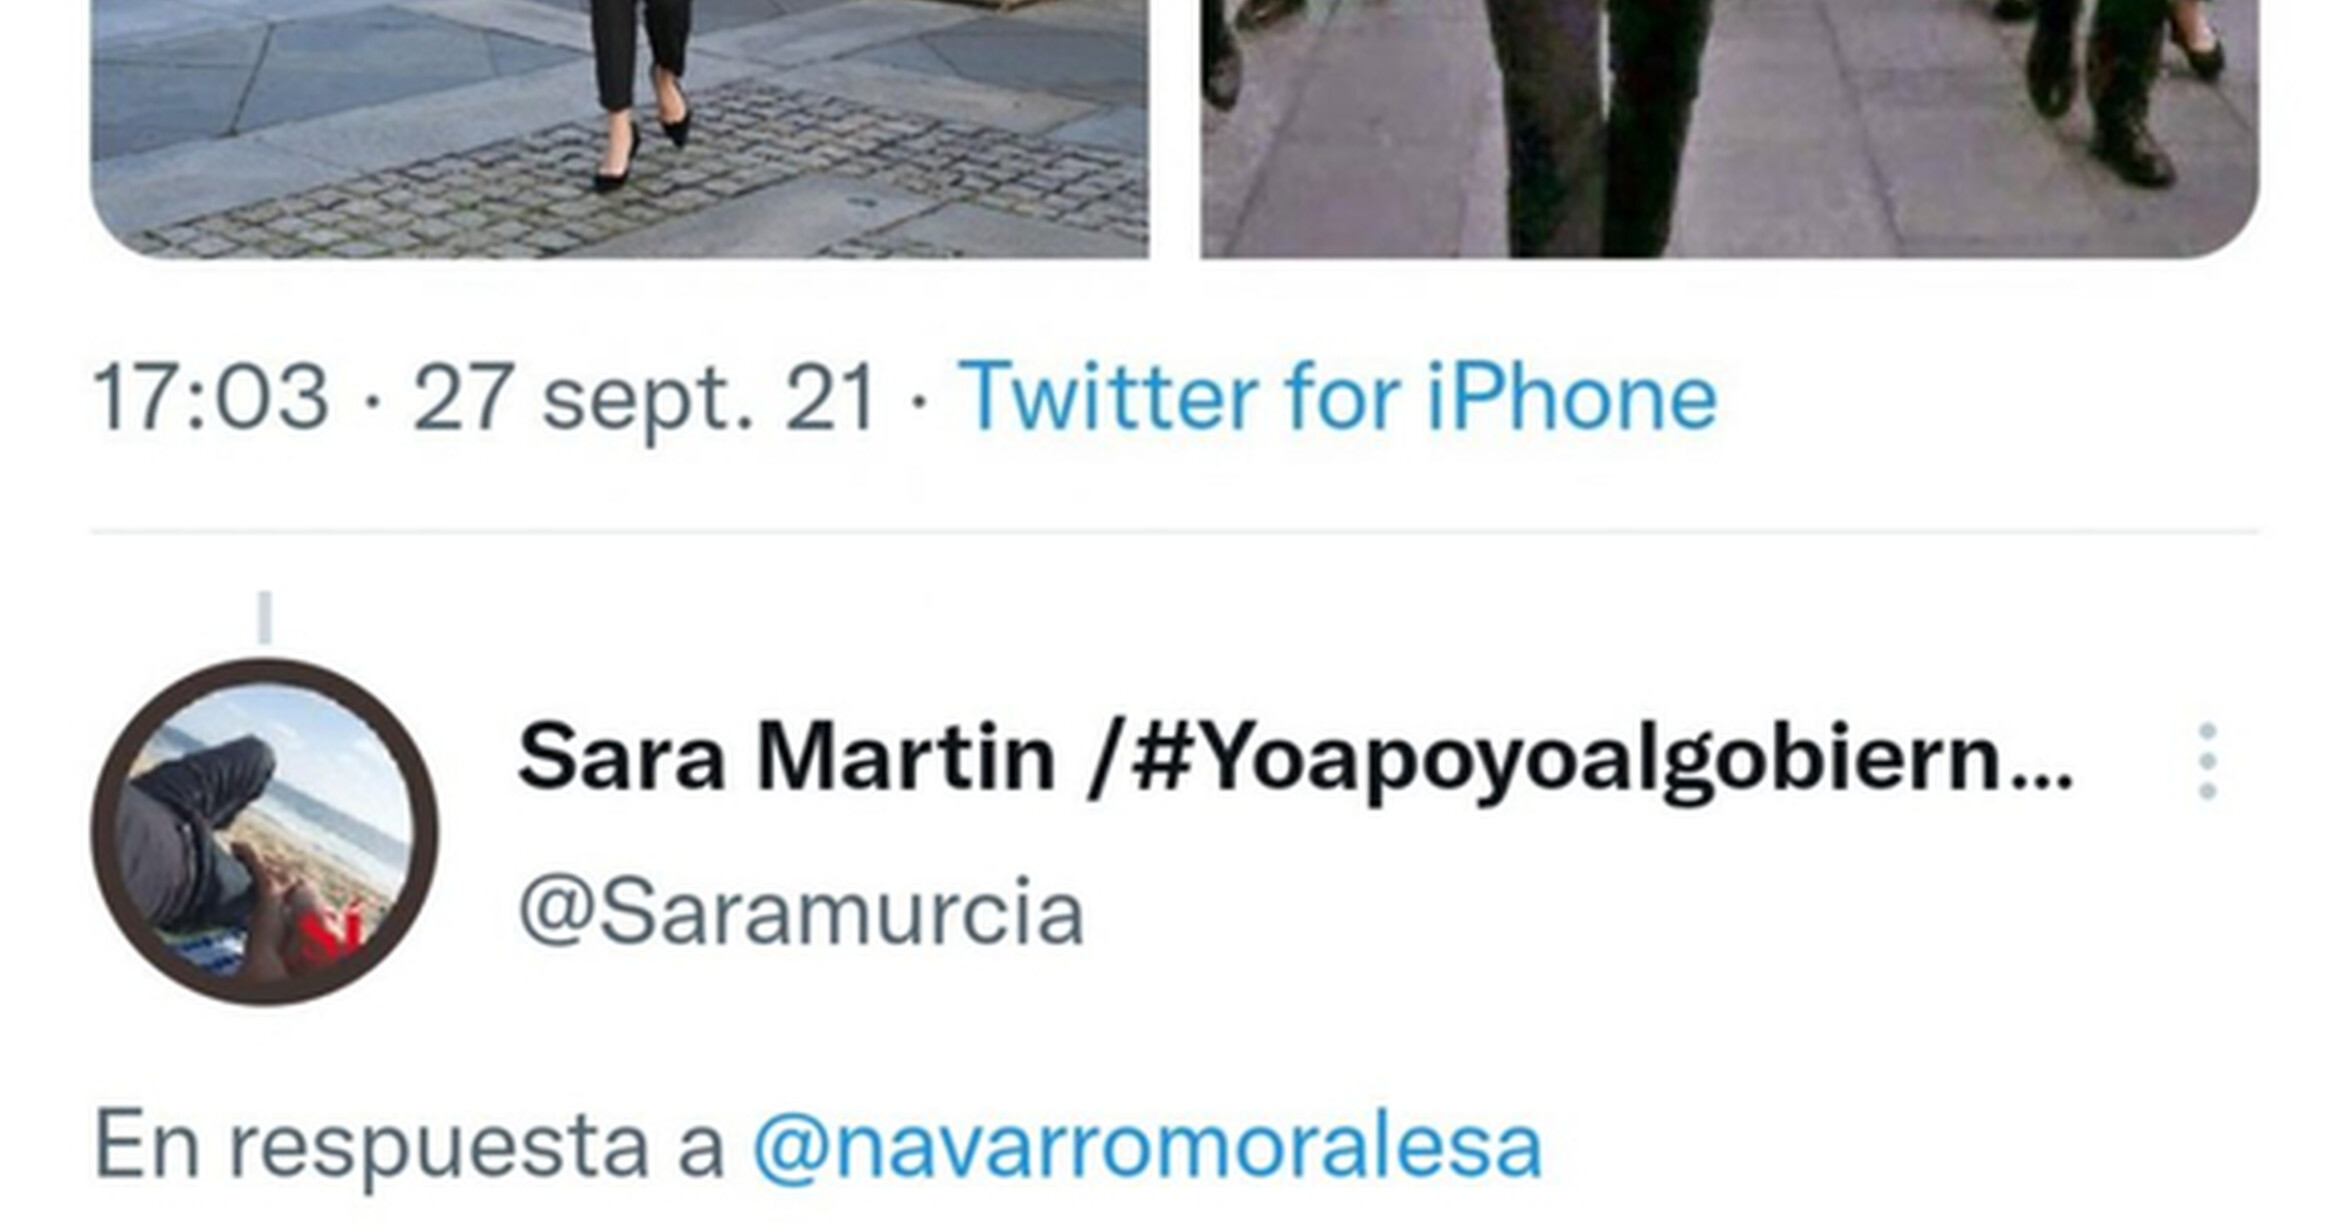Open the right photo of people walking

coord(1730,129)
